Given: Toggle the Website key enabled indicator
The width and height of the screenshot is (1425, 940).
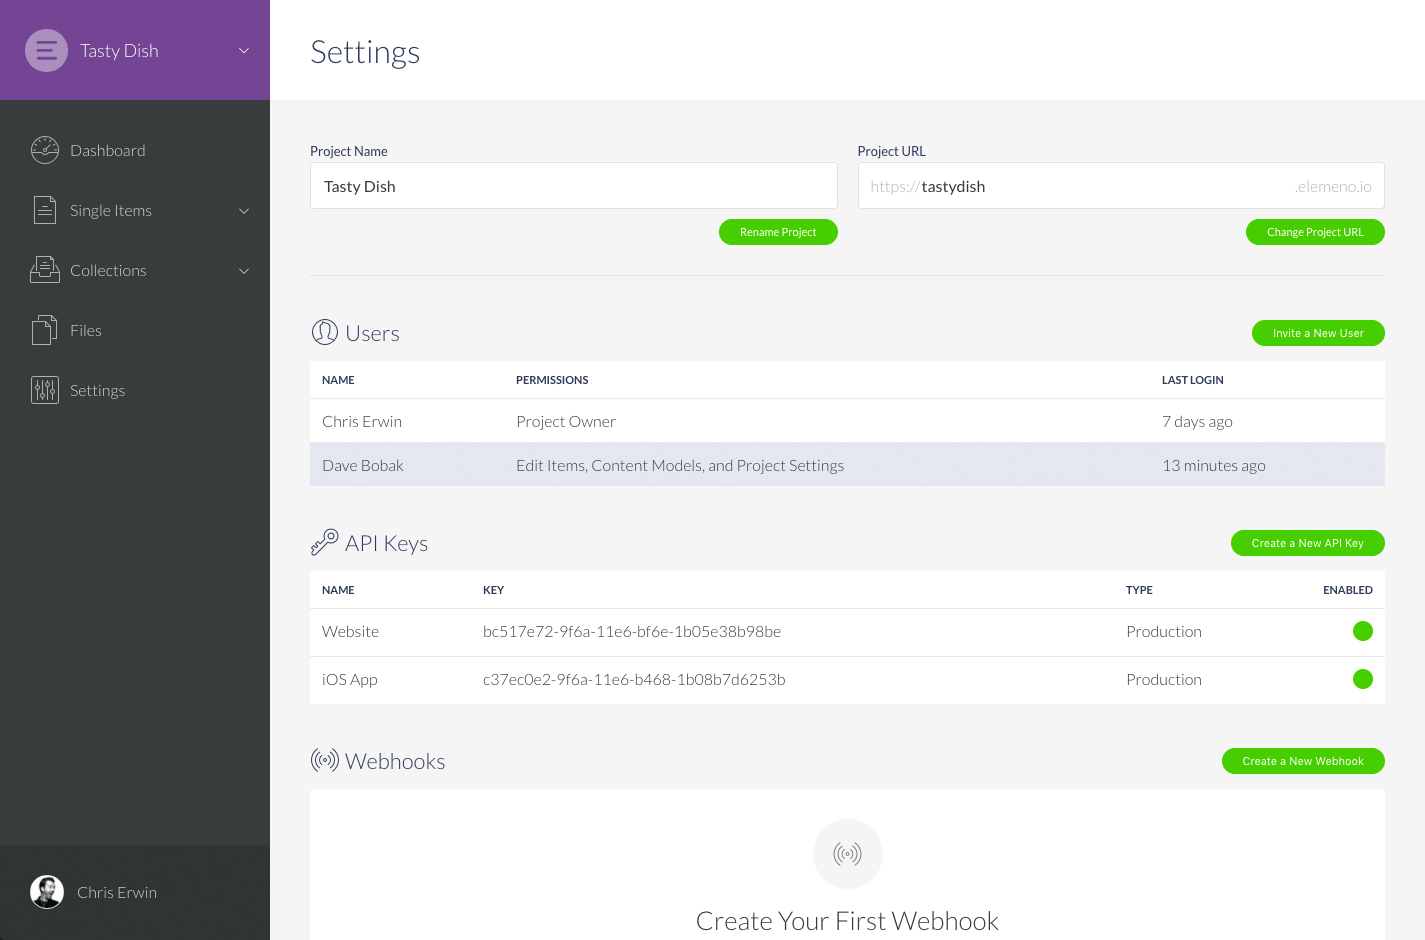Looking at the screenshot, I should (1363, 631).
